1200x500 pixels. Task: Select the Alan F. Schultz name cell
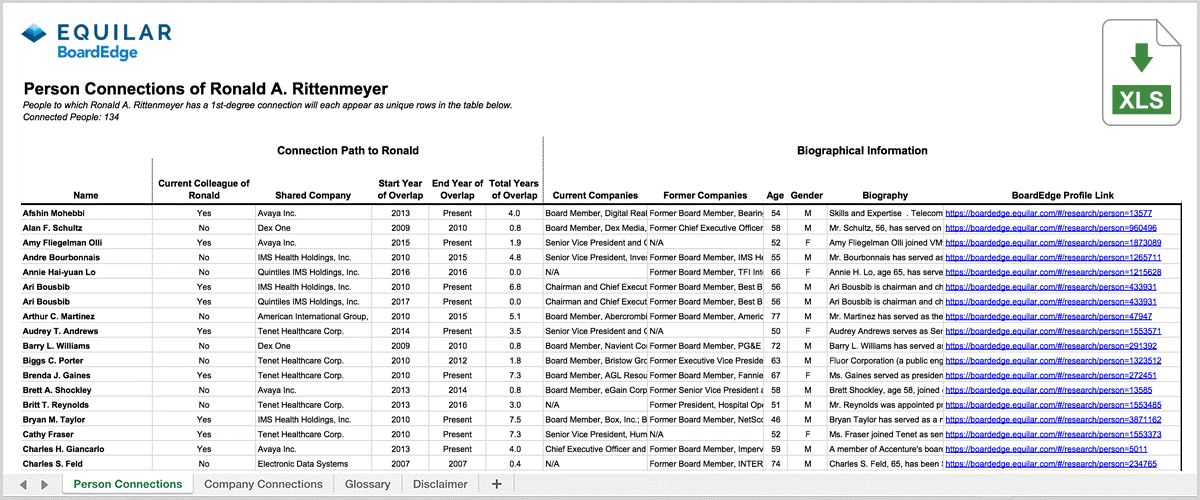[86, 228]
